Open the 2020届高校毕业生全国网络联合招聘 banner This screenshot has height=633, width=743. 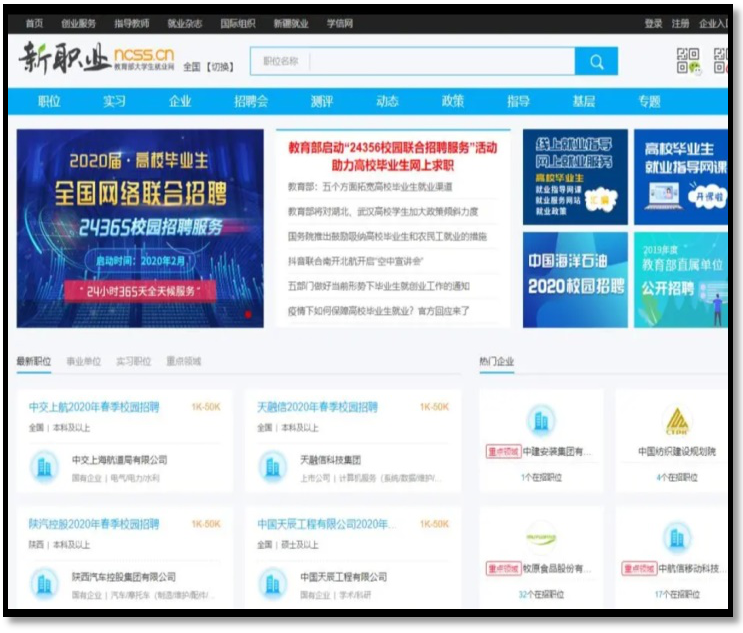tap(140, 228)
